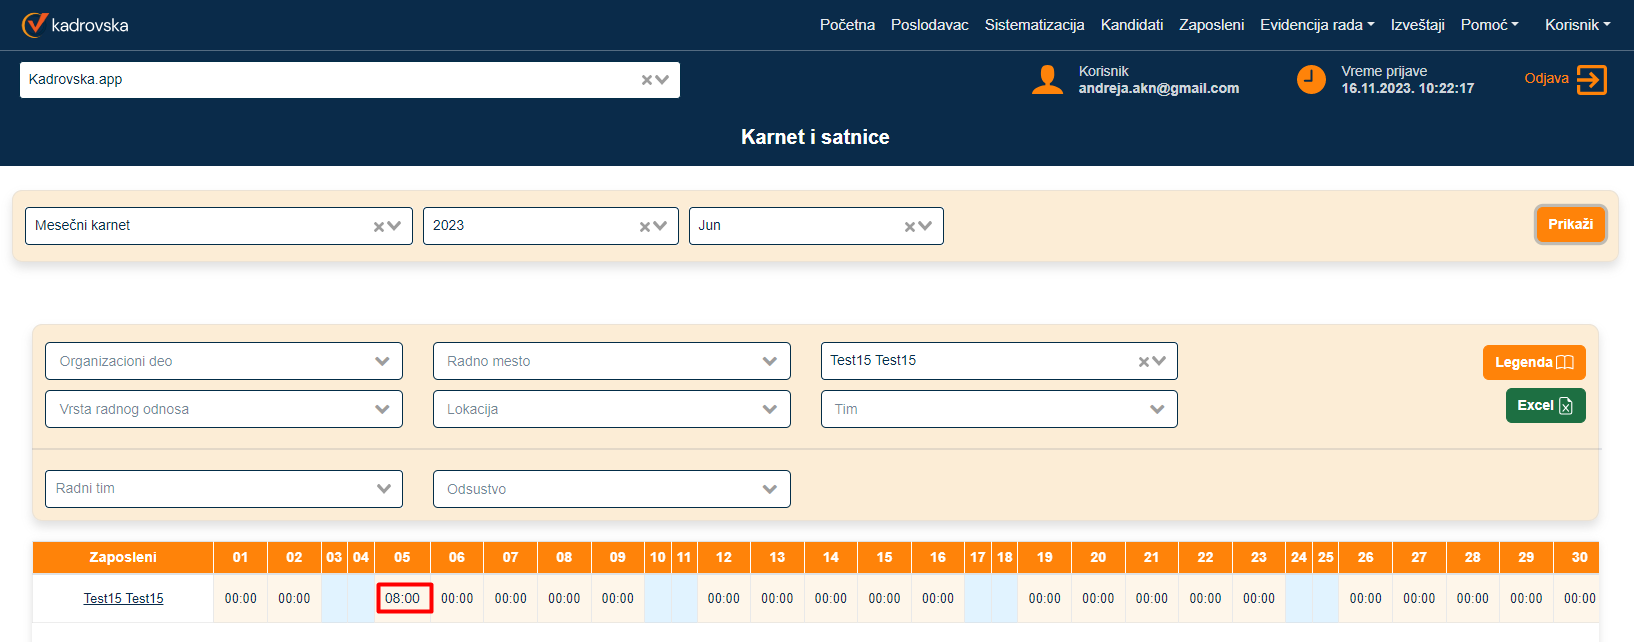
Task: Open the Radno mesto dropdown
Action: (769, 361)
